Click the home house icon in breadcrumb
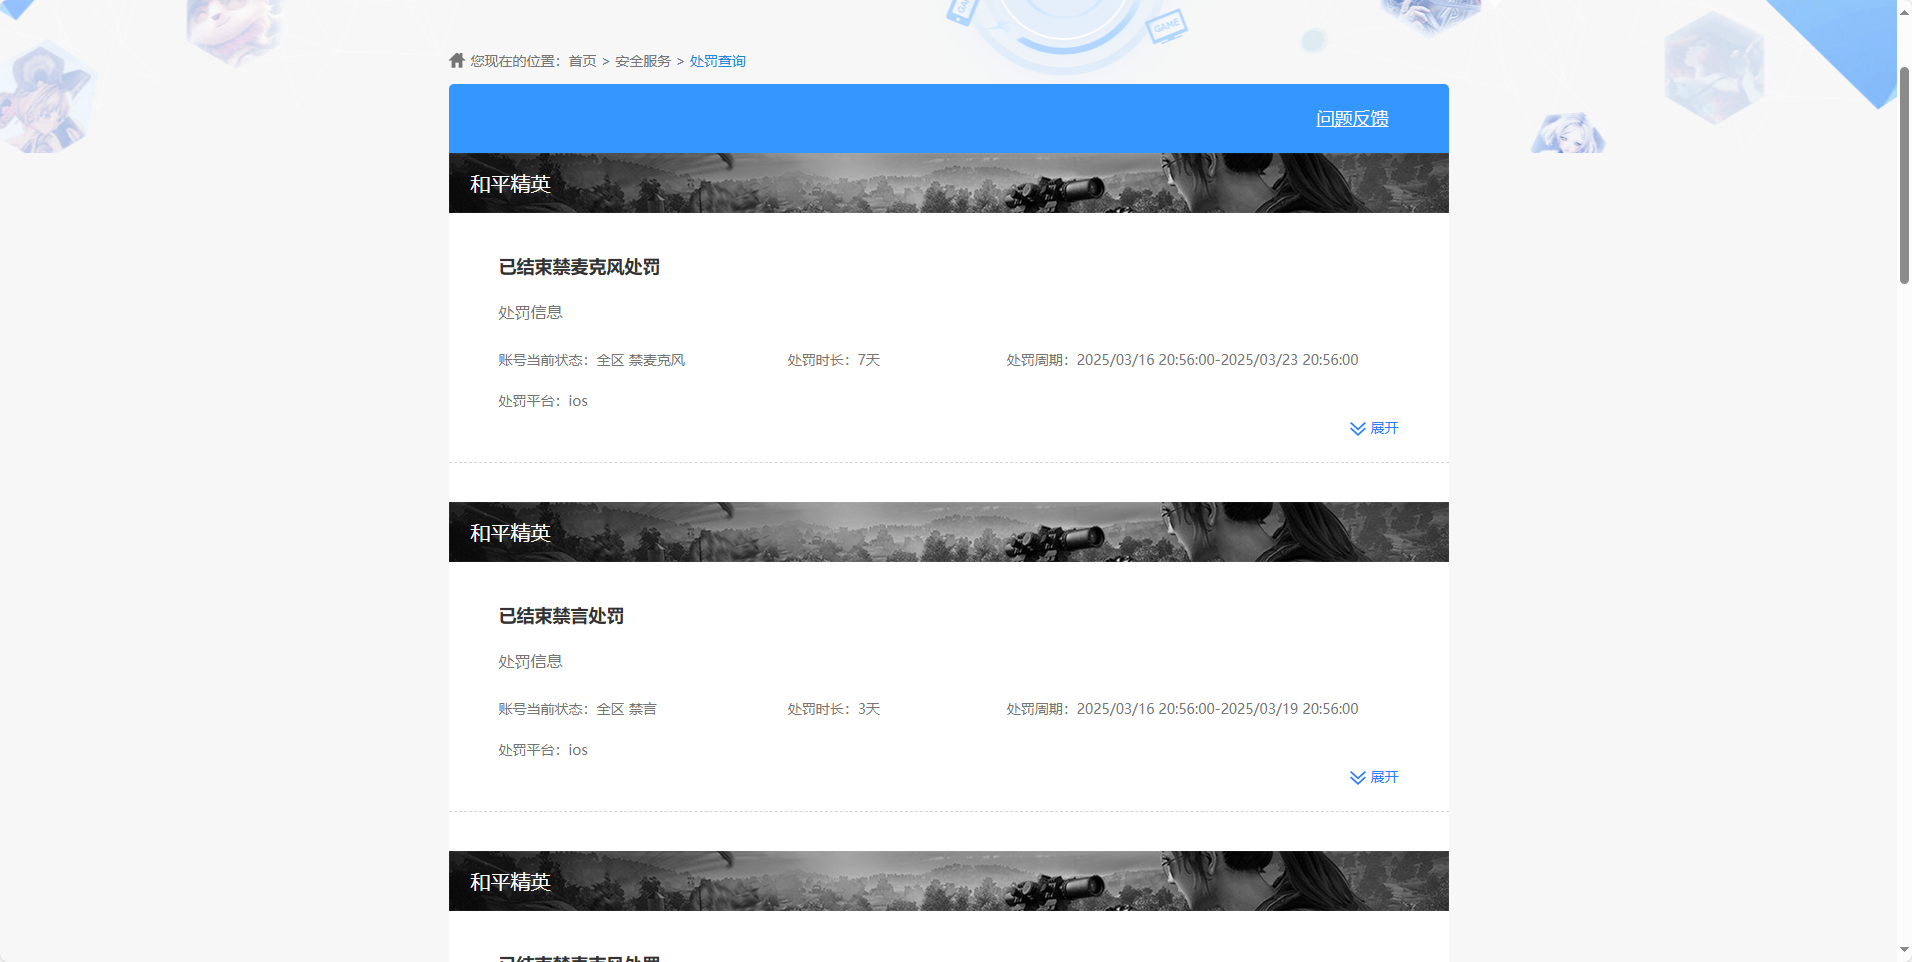Screen dimensions: 1912x962 point(456,60)
